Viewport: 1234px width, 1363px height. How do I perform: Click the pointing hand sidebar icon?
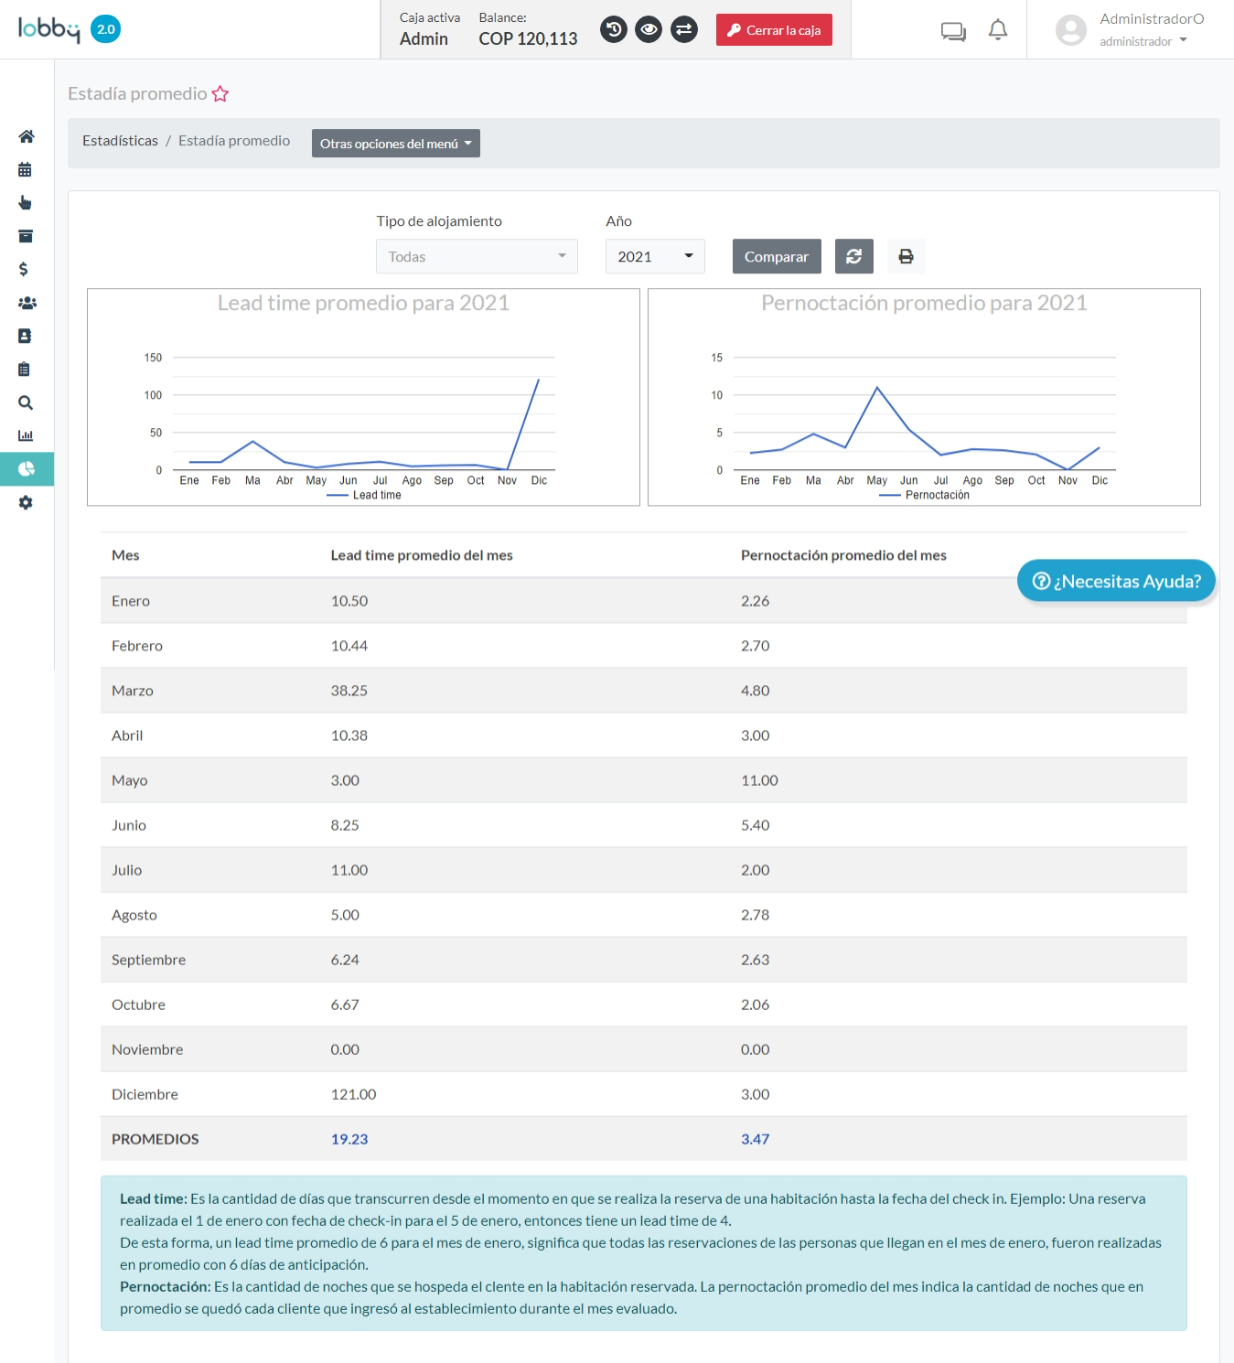click(x=25, y=203)
